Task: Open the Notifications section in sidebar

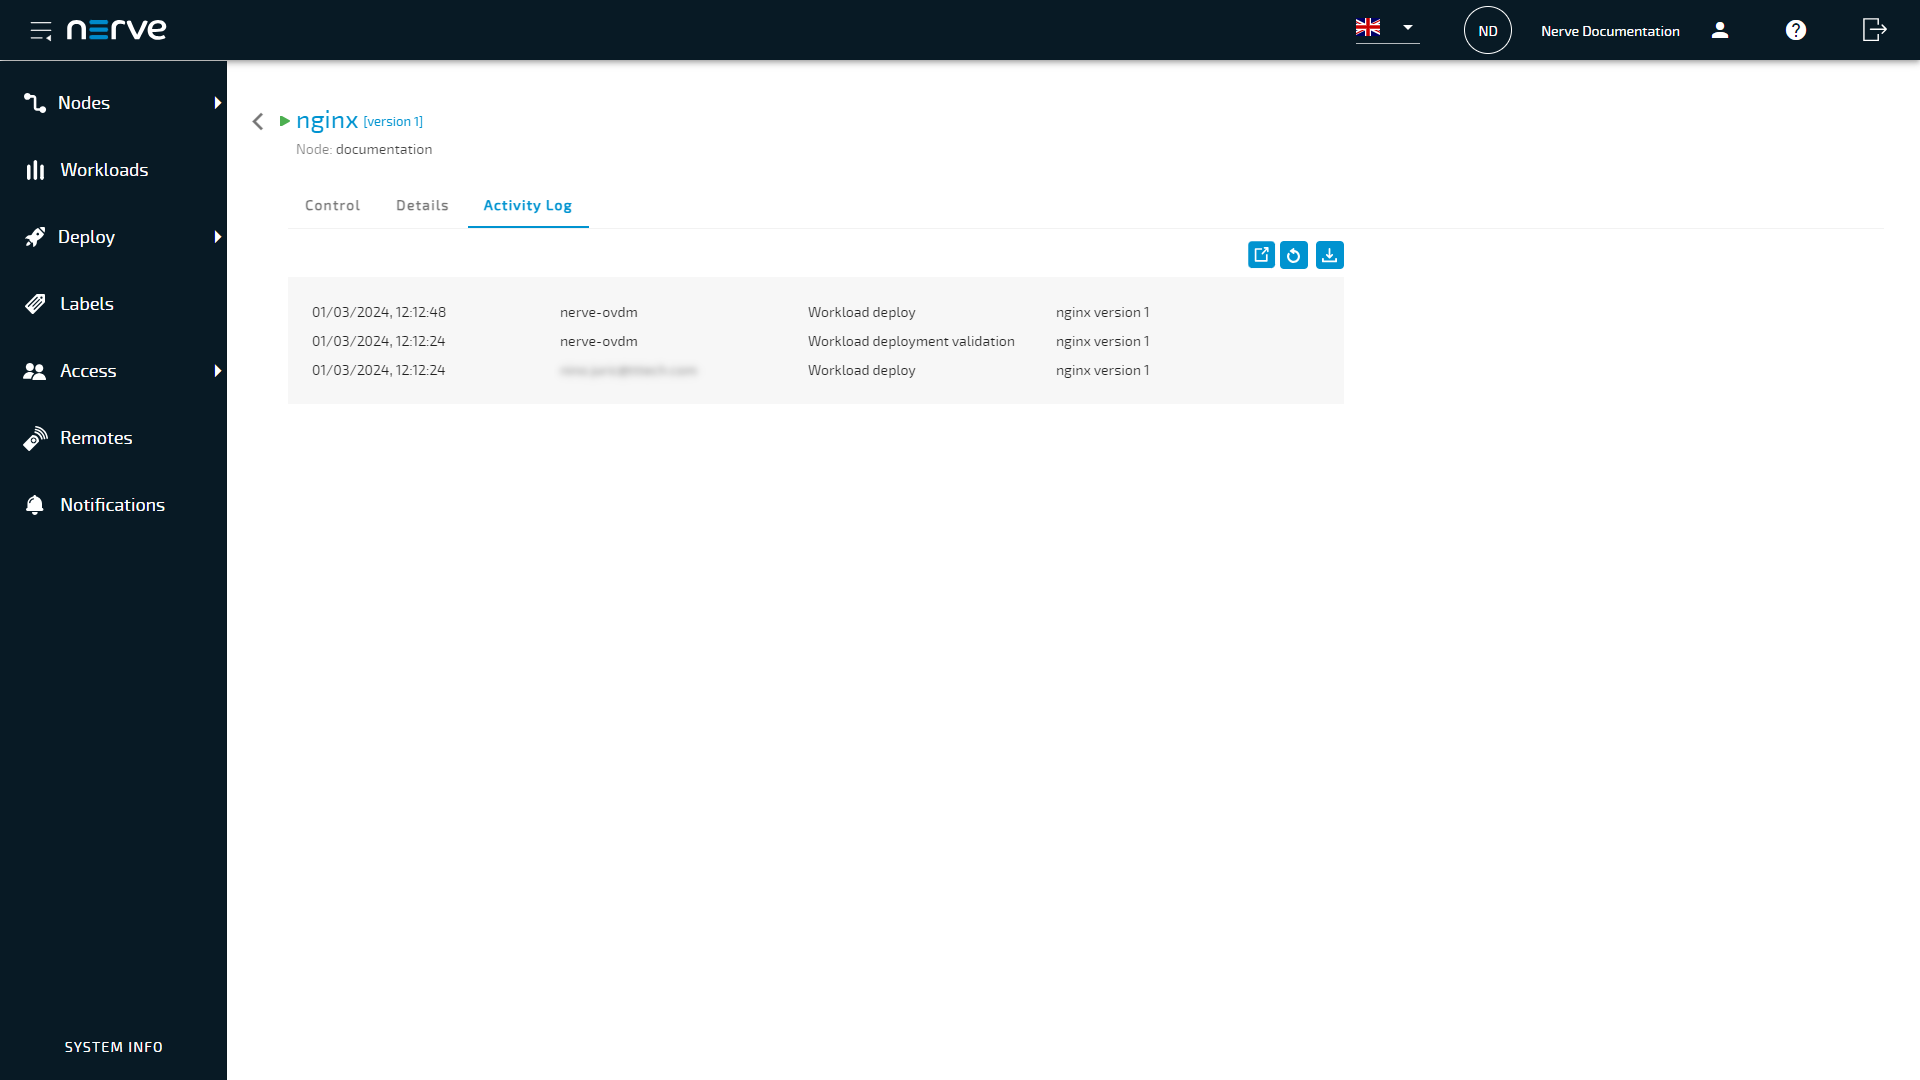Action: pos(112,505)
